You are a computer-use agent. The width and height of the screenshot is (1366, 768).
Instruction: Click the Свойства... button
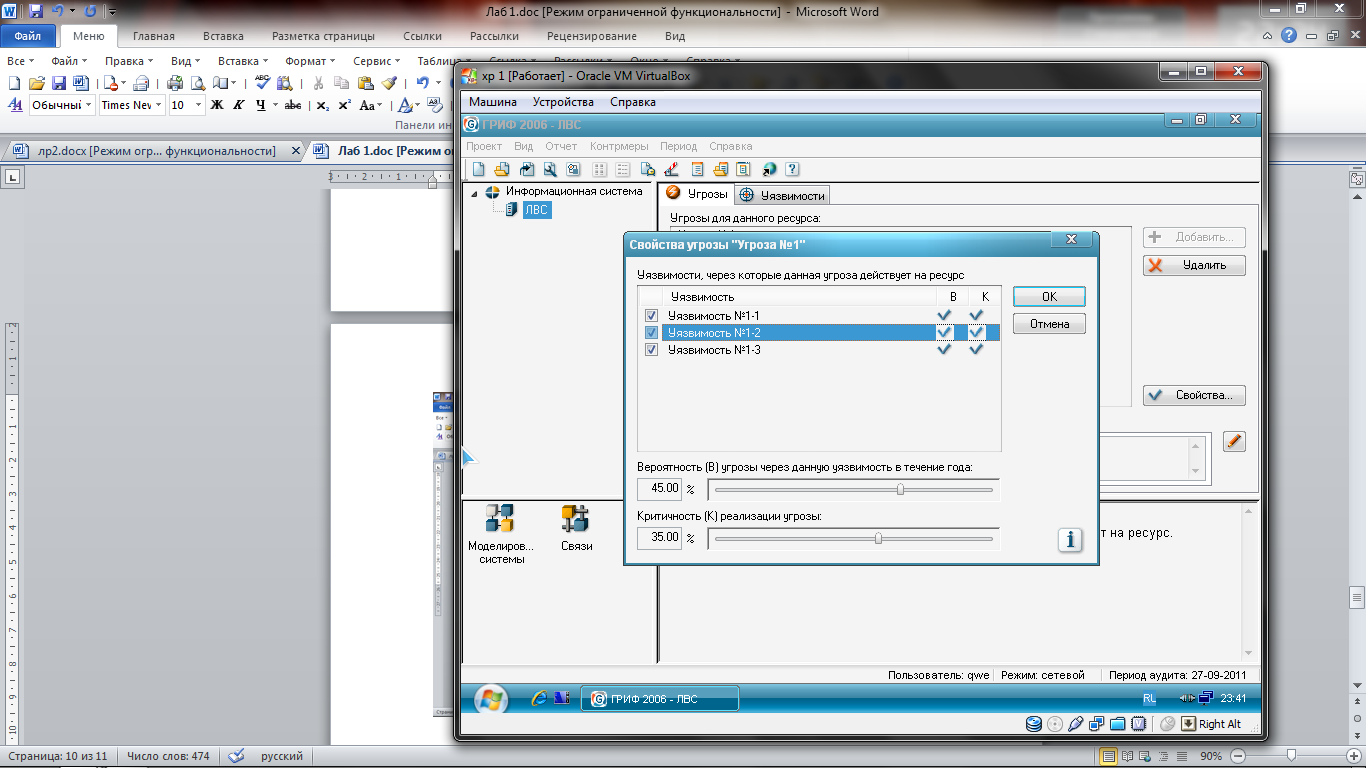point(1194,395)
